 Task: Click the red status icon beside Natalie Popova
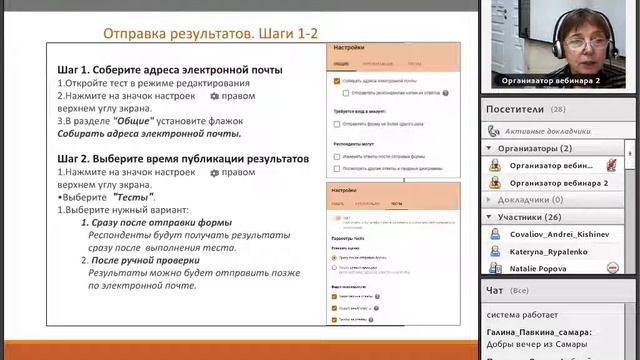click(x=613, y=268)
